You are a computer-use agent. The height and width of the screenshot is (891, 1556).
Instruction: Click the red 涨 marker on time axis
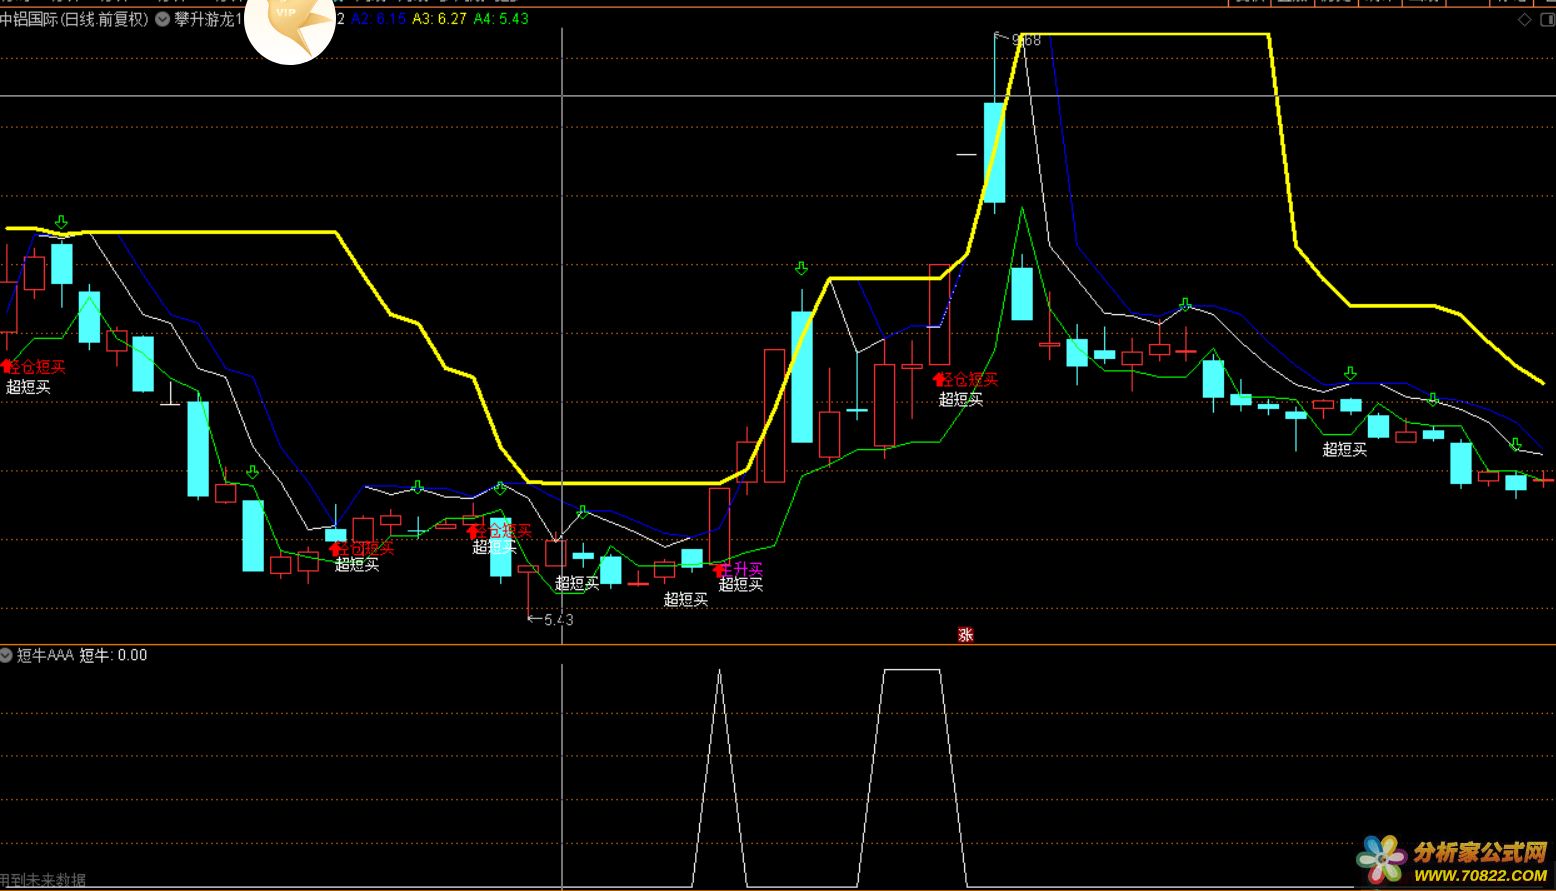tap(965, 634)
